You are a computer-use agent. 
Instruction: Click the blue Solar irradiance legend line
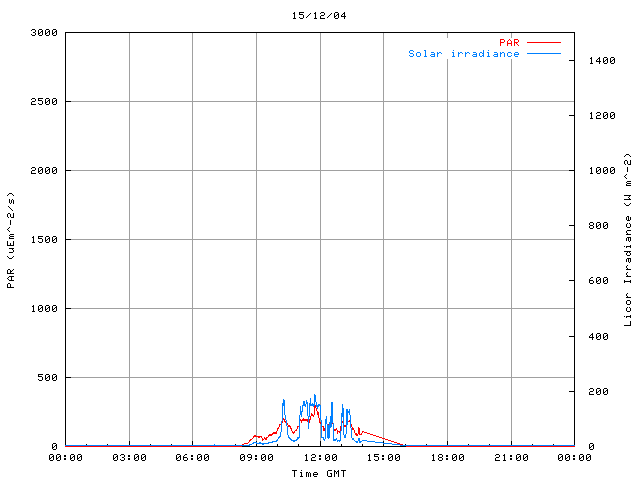[544, 53]
